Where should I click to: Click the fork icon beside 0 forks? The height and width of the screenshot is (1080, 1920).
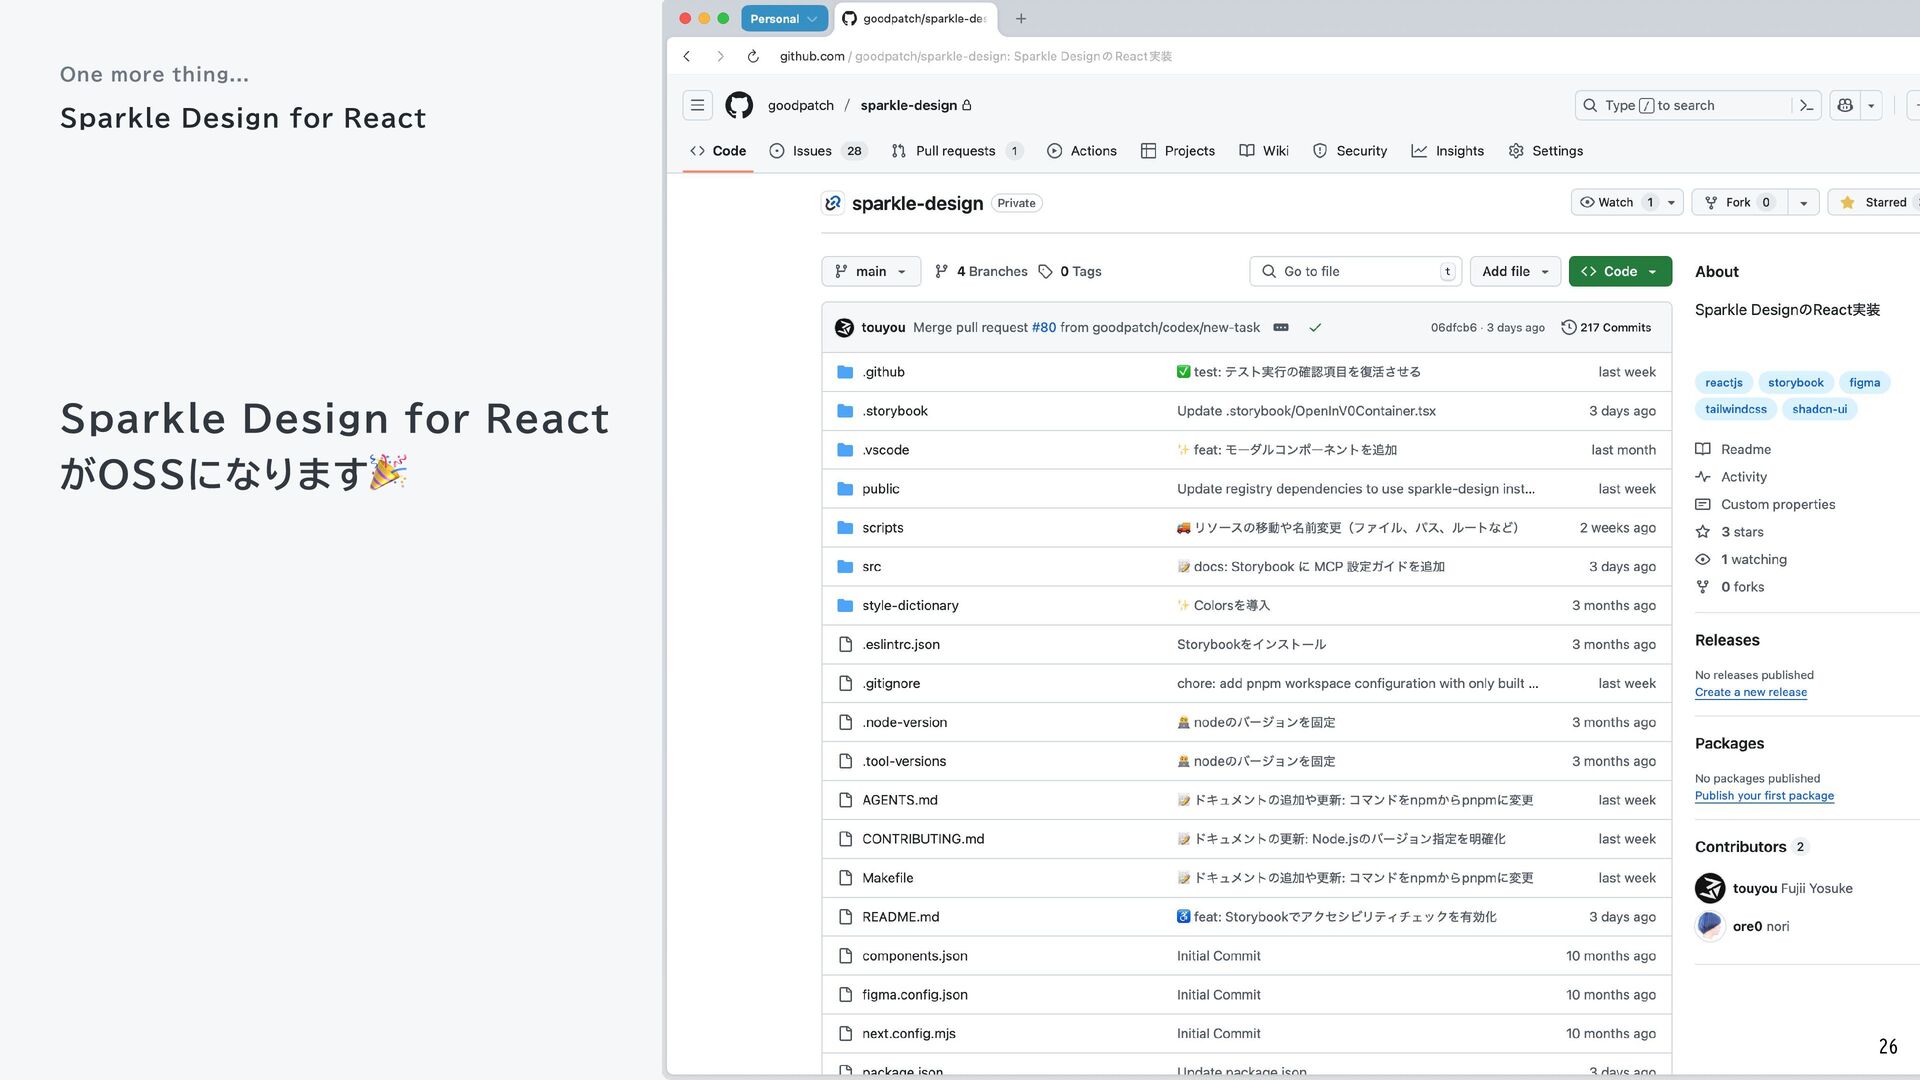click(1703, 587)
